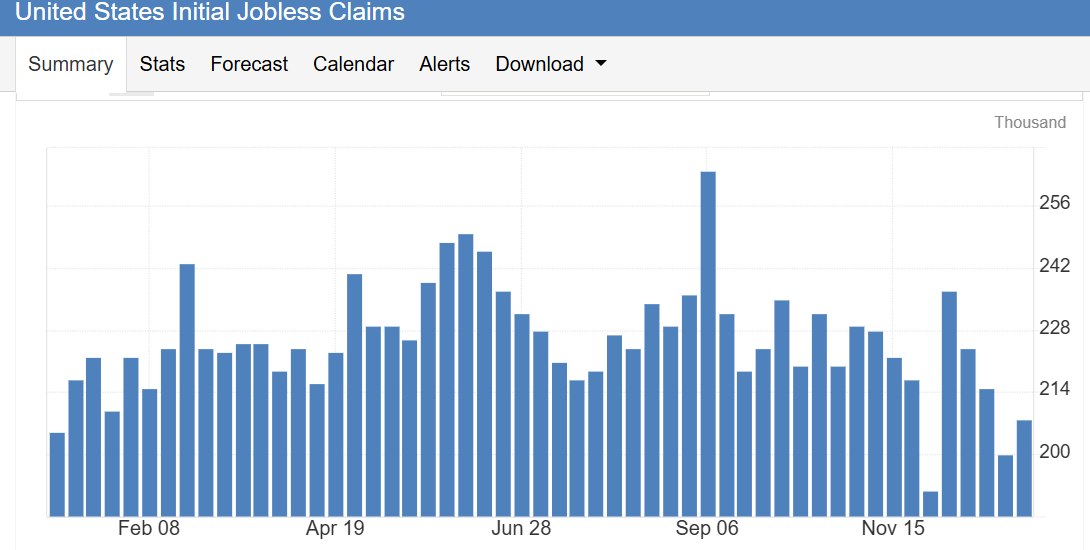Click the 256 y-axis value label
The height and width of the screenshot is (550, 1090).
pos(1055,203)
